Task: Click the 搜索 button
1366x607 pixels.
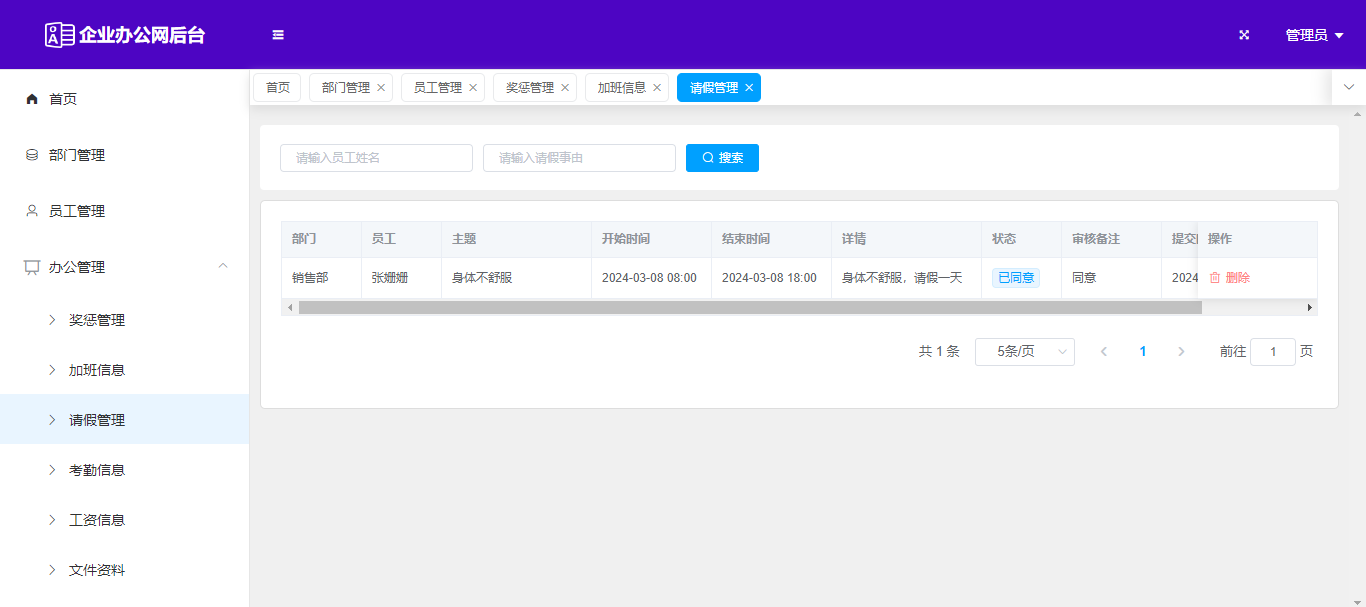Action: (x=722, y=158)
